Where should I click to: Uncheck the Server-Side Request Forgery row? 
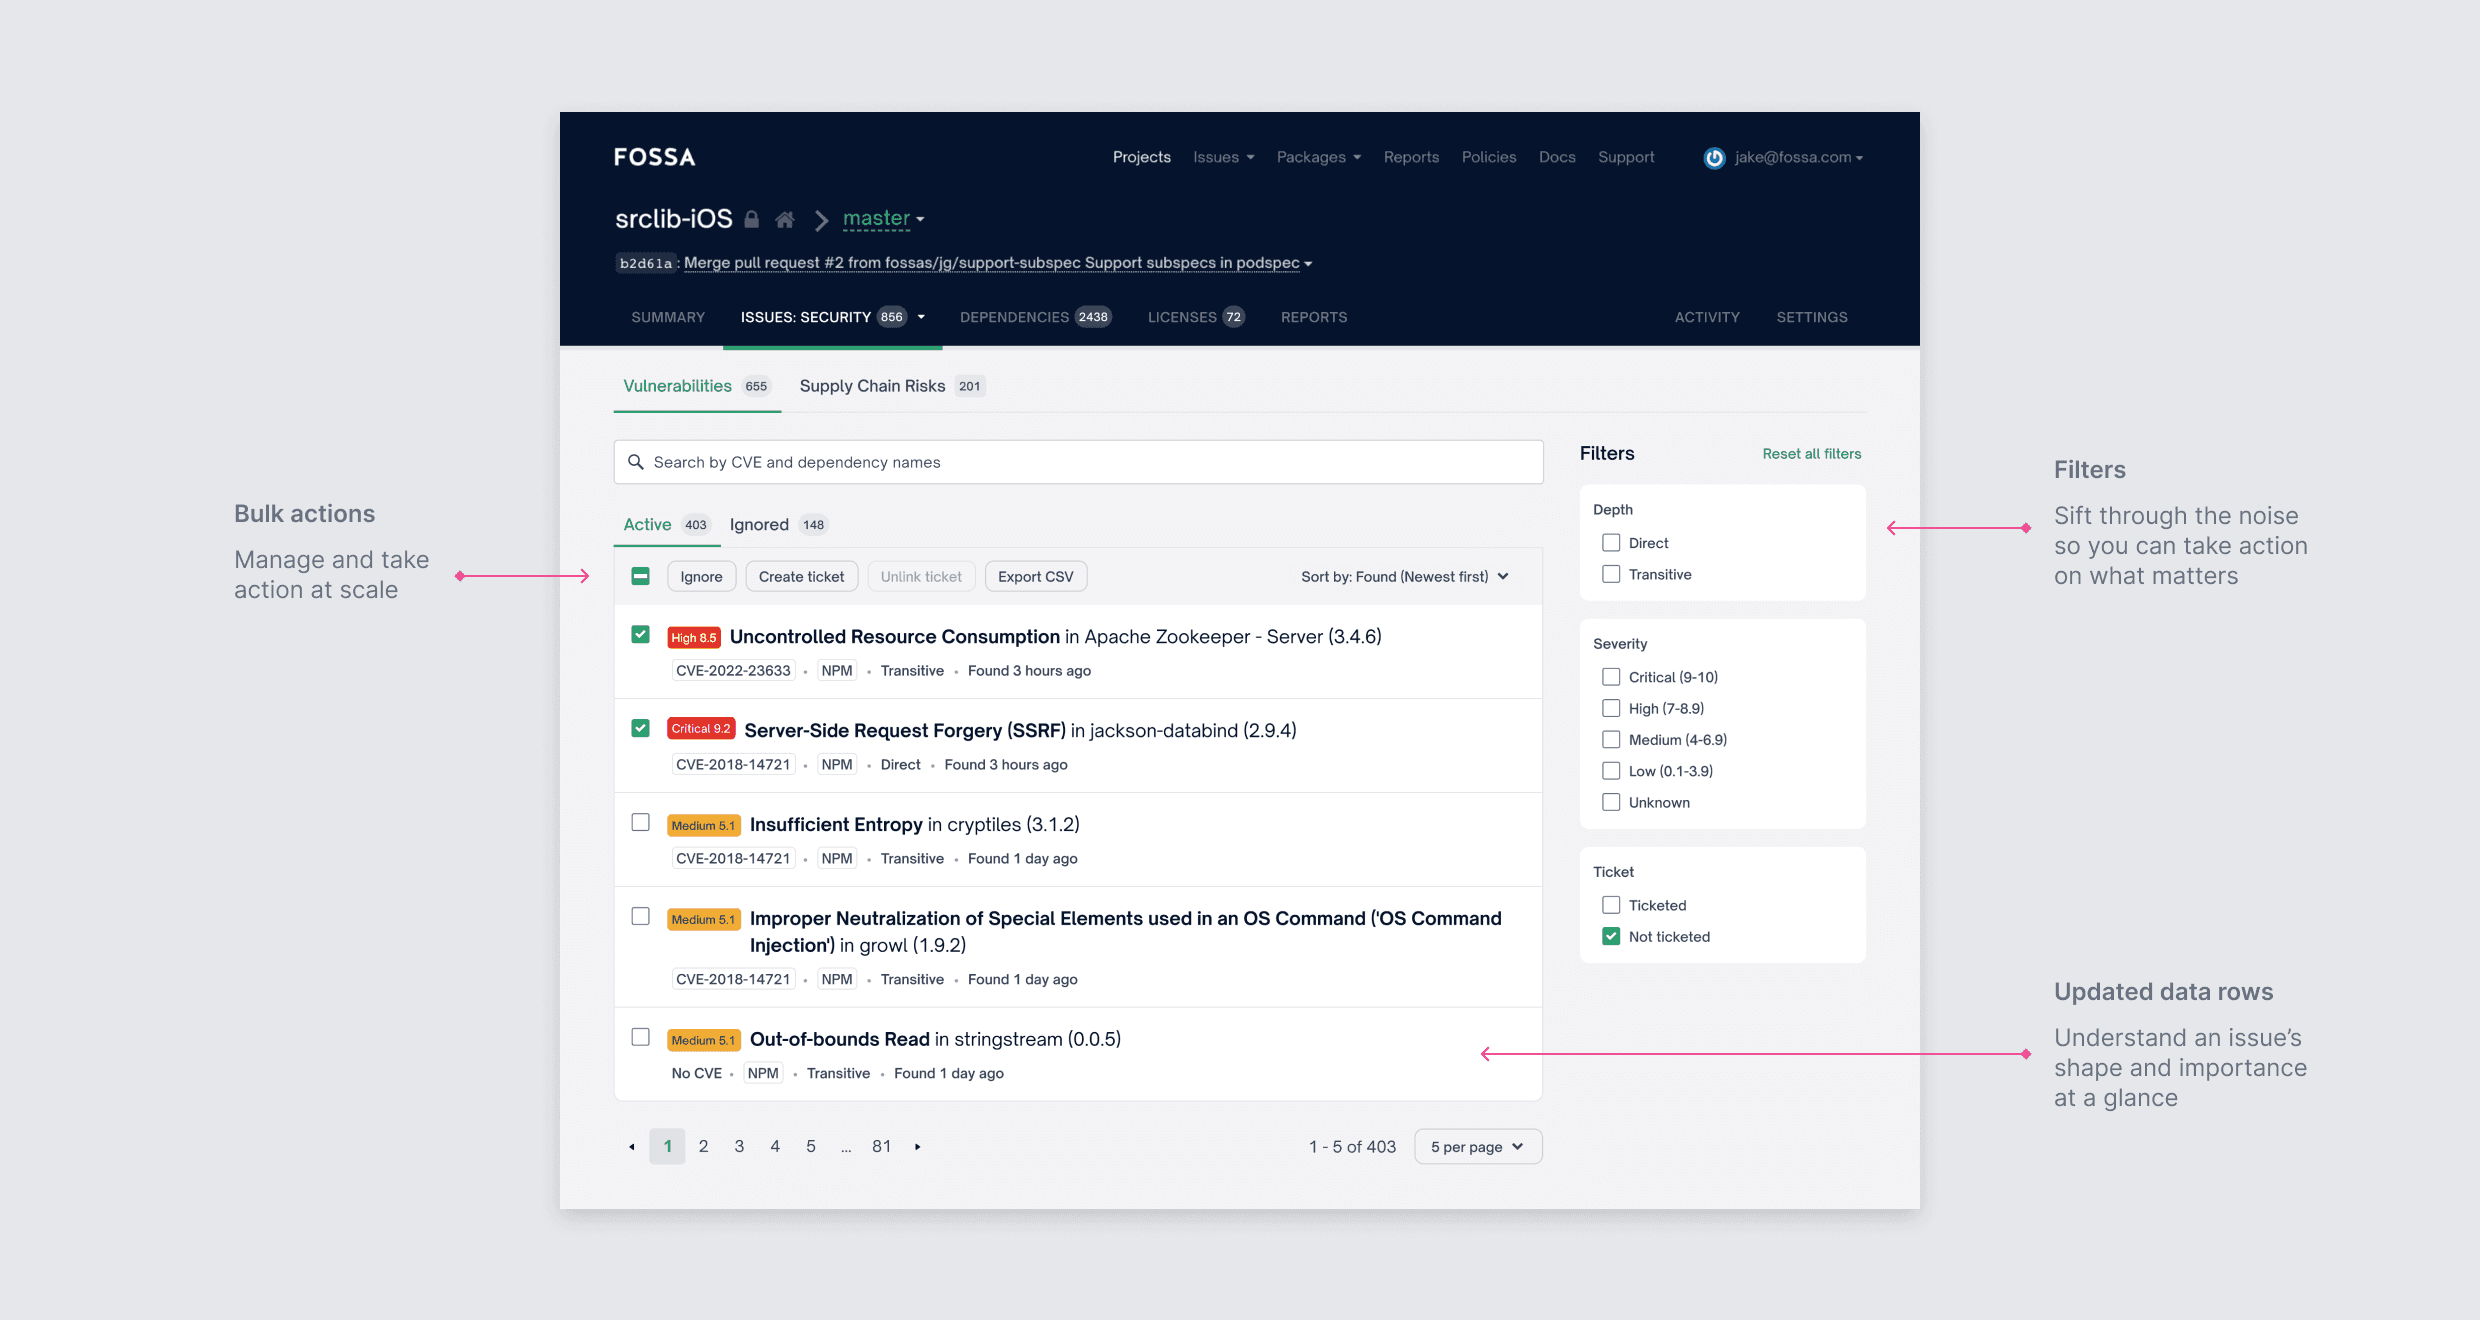click(x=641, y=728)
